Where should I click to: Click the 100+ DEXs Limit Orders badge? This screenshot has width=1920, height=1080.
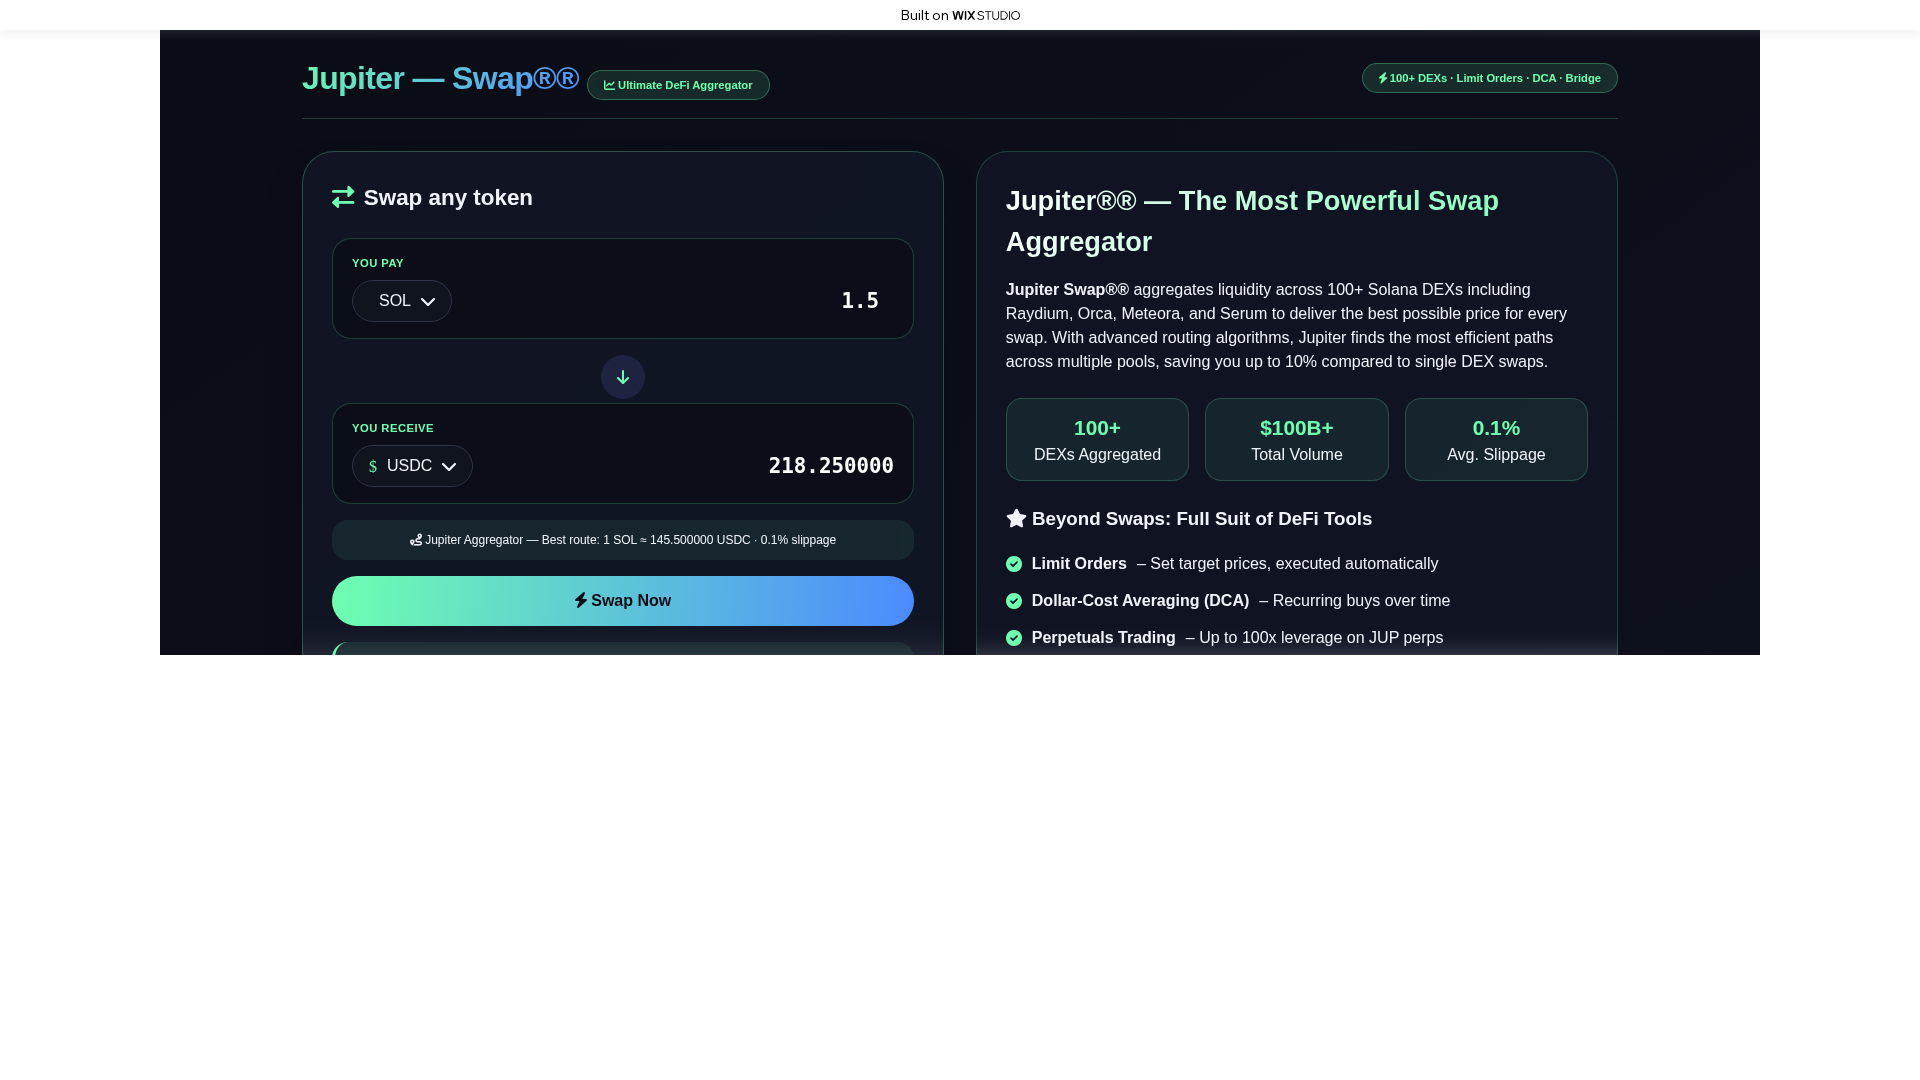1490,78
